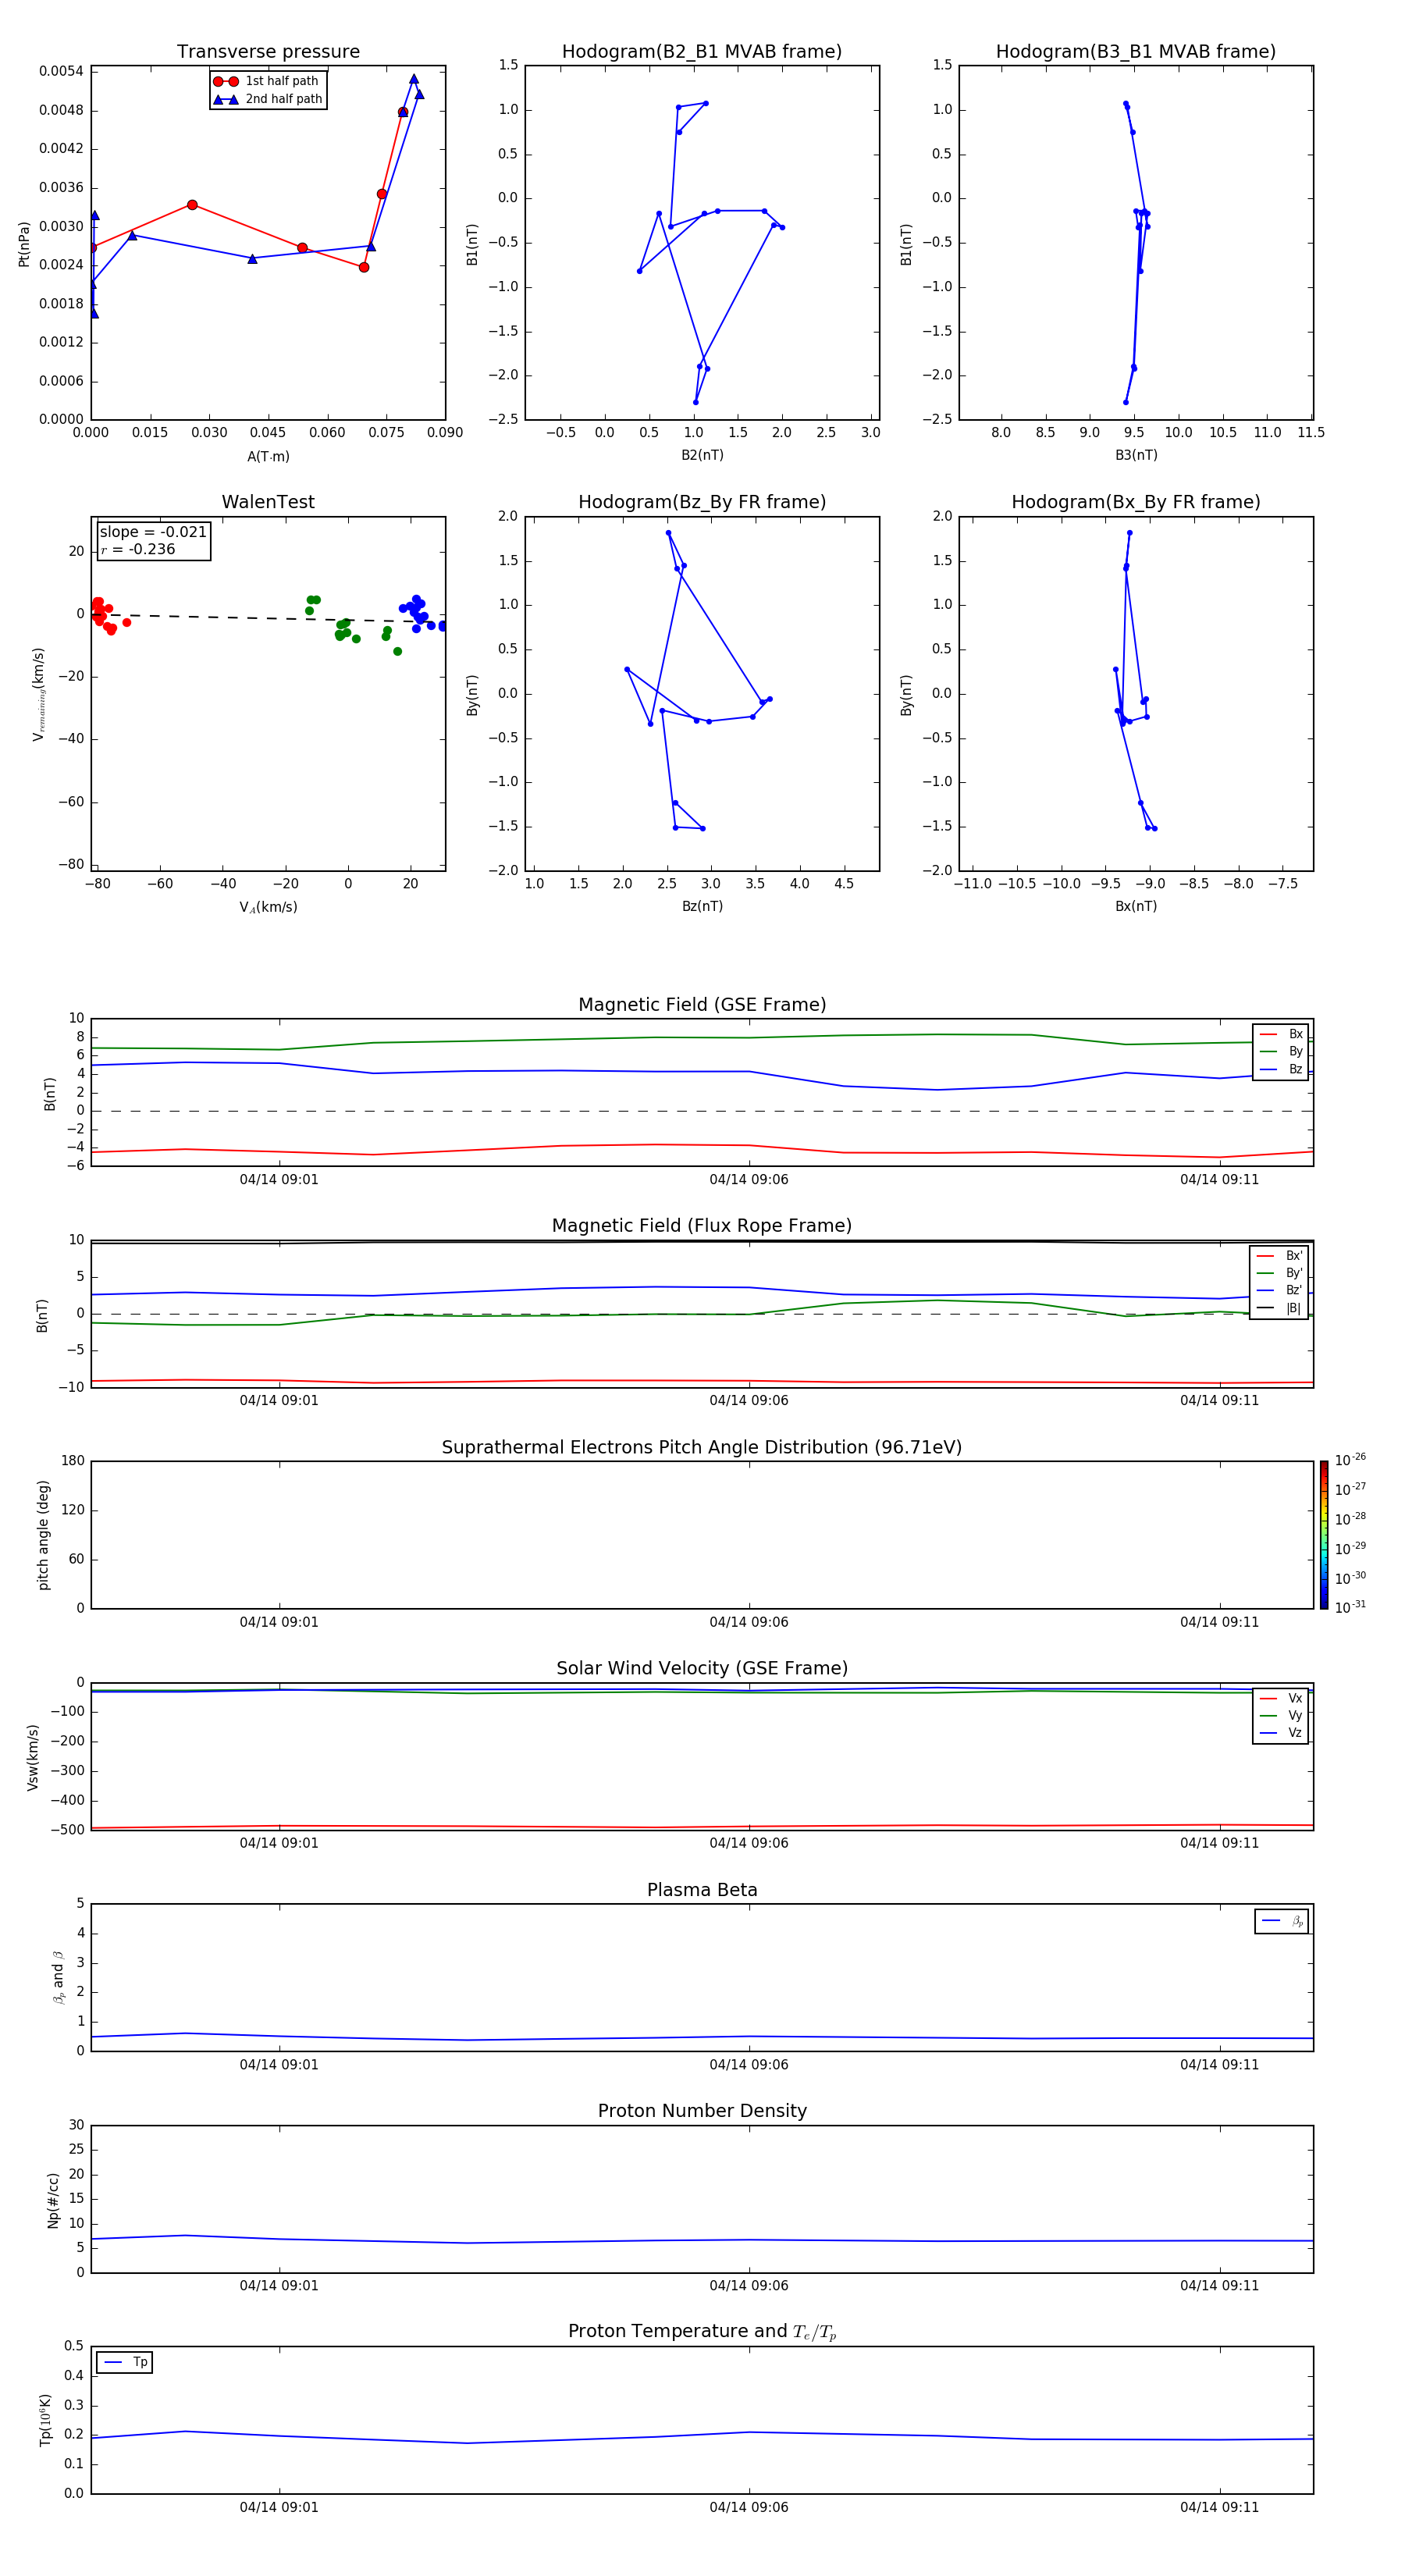The width and height of the screenshot is (1405, 2576).
Task: Click the 'Hodogram(B2_B1 MVAB frame)' title
Action: coord(702,52)
